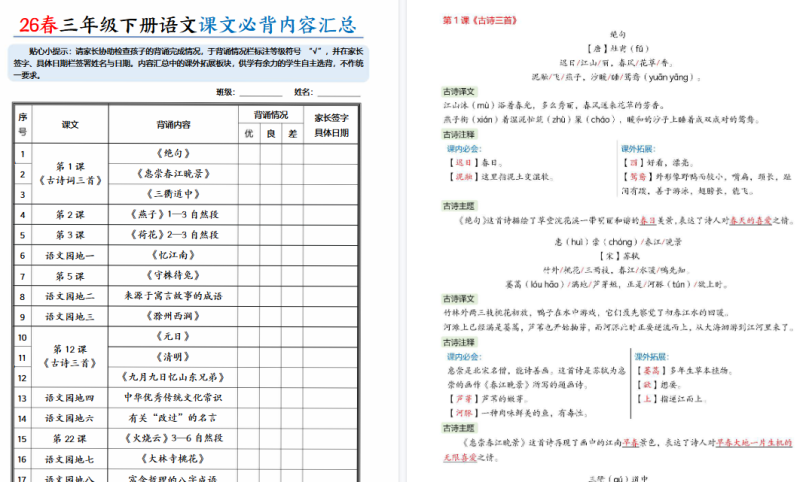Select the 课文 header cell
The image size is (800, 482).
click(70, 124)
